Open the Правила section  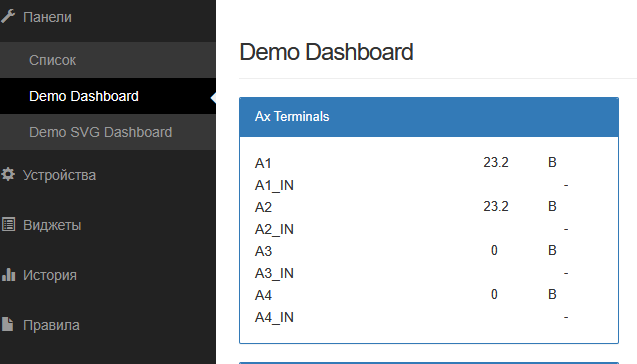pos(51,325)
